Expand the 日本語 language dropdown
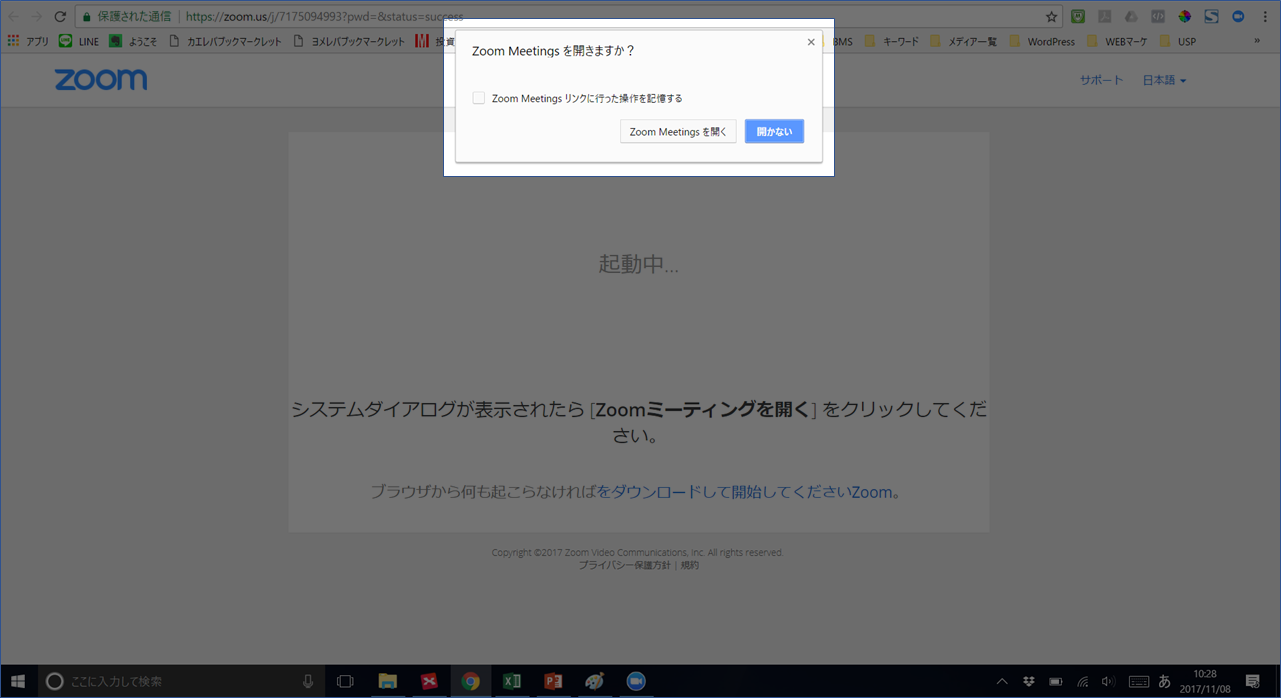This screenshot has width=1281, height=698. tap(1164, 80)
